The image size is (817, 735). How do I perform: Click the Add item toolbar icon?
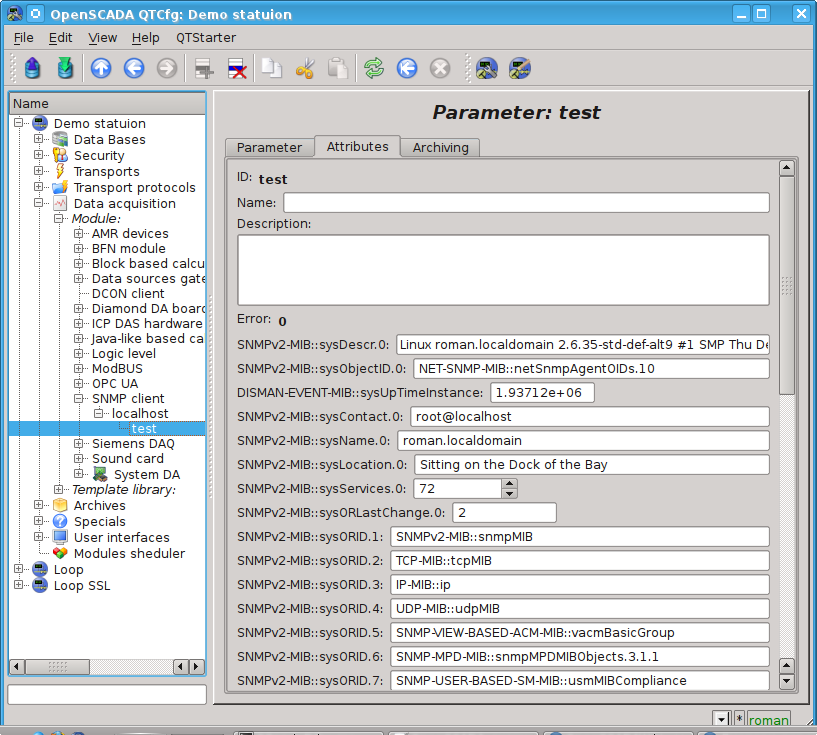coord(204,68)
